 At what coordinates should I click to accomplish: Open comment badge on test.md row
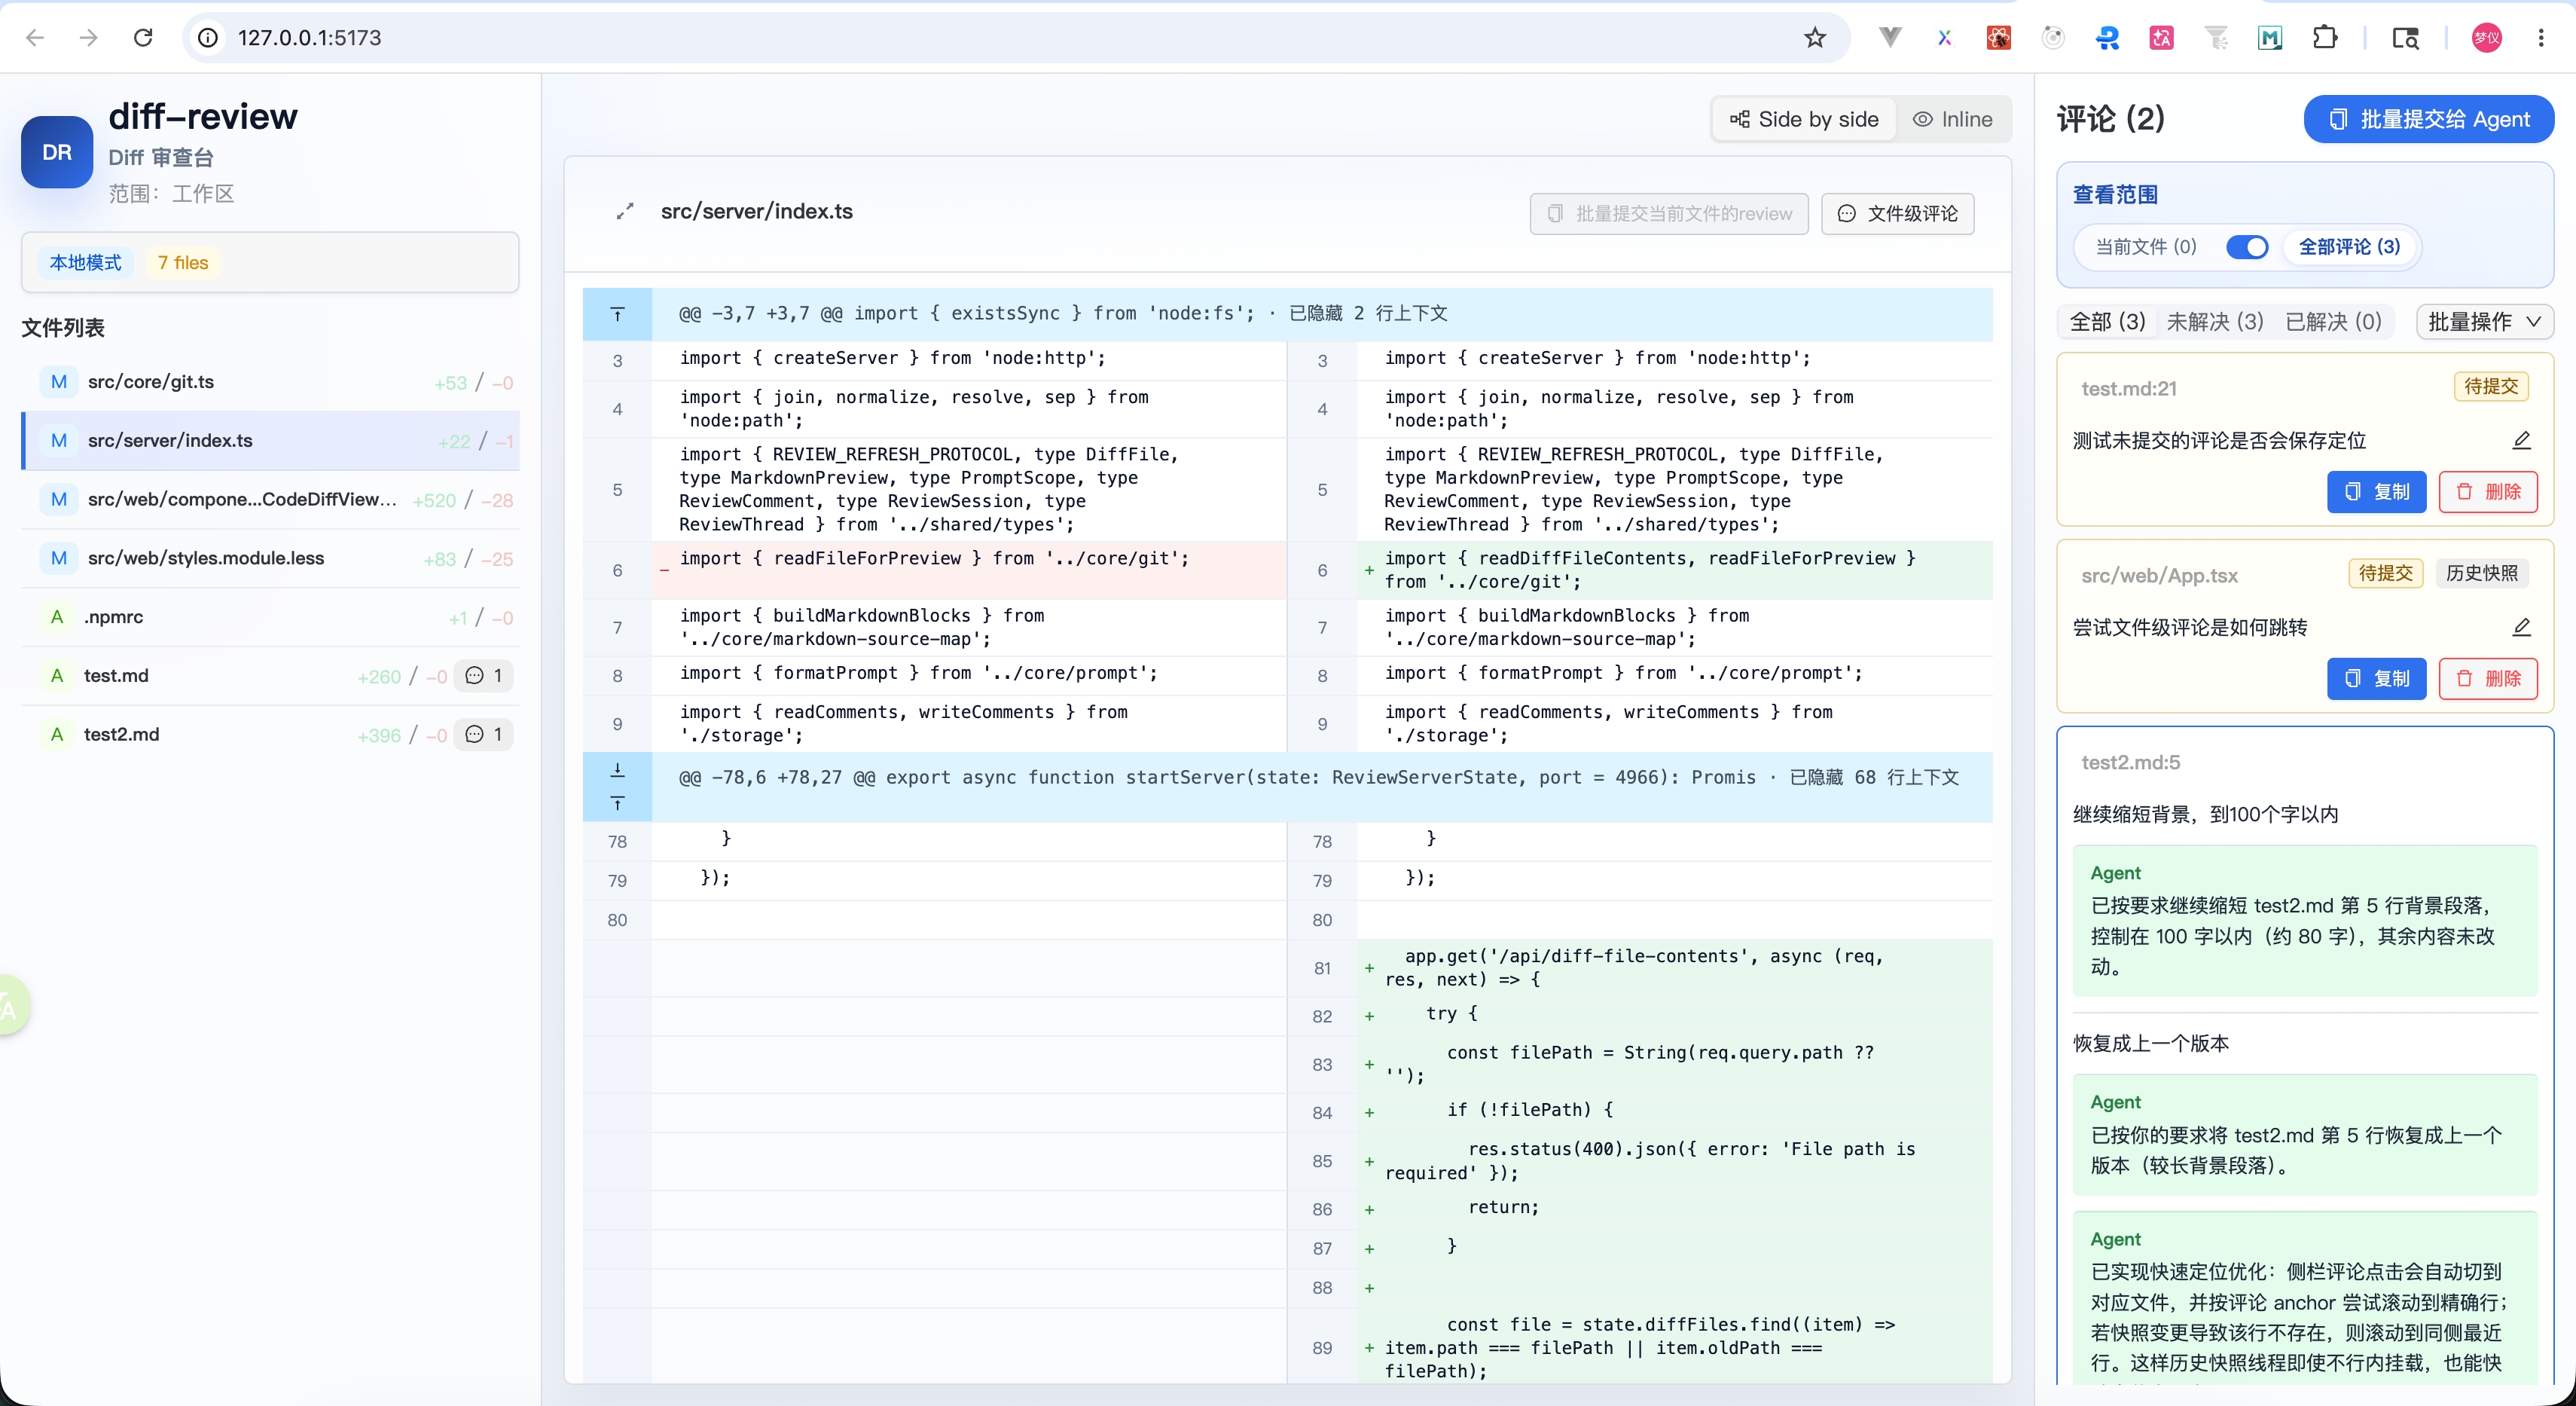click(484, 676)
